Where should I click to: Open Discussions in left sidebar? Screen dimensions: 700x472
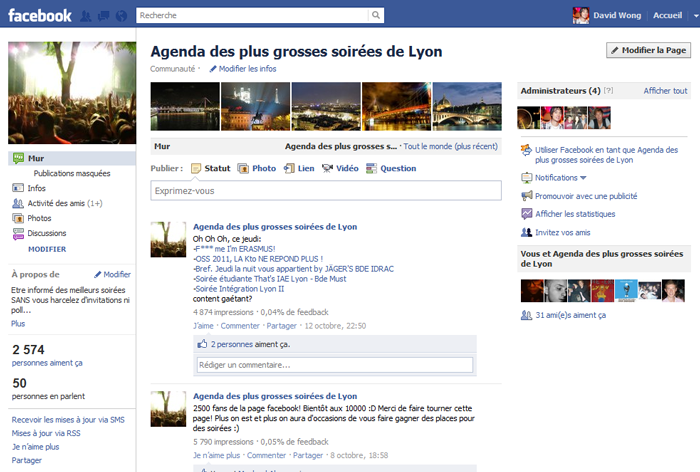[x=46, y=233]
